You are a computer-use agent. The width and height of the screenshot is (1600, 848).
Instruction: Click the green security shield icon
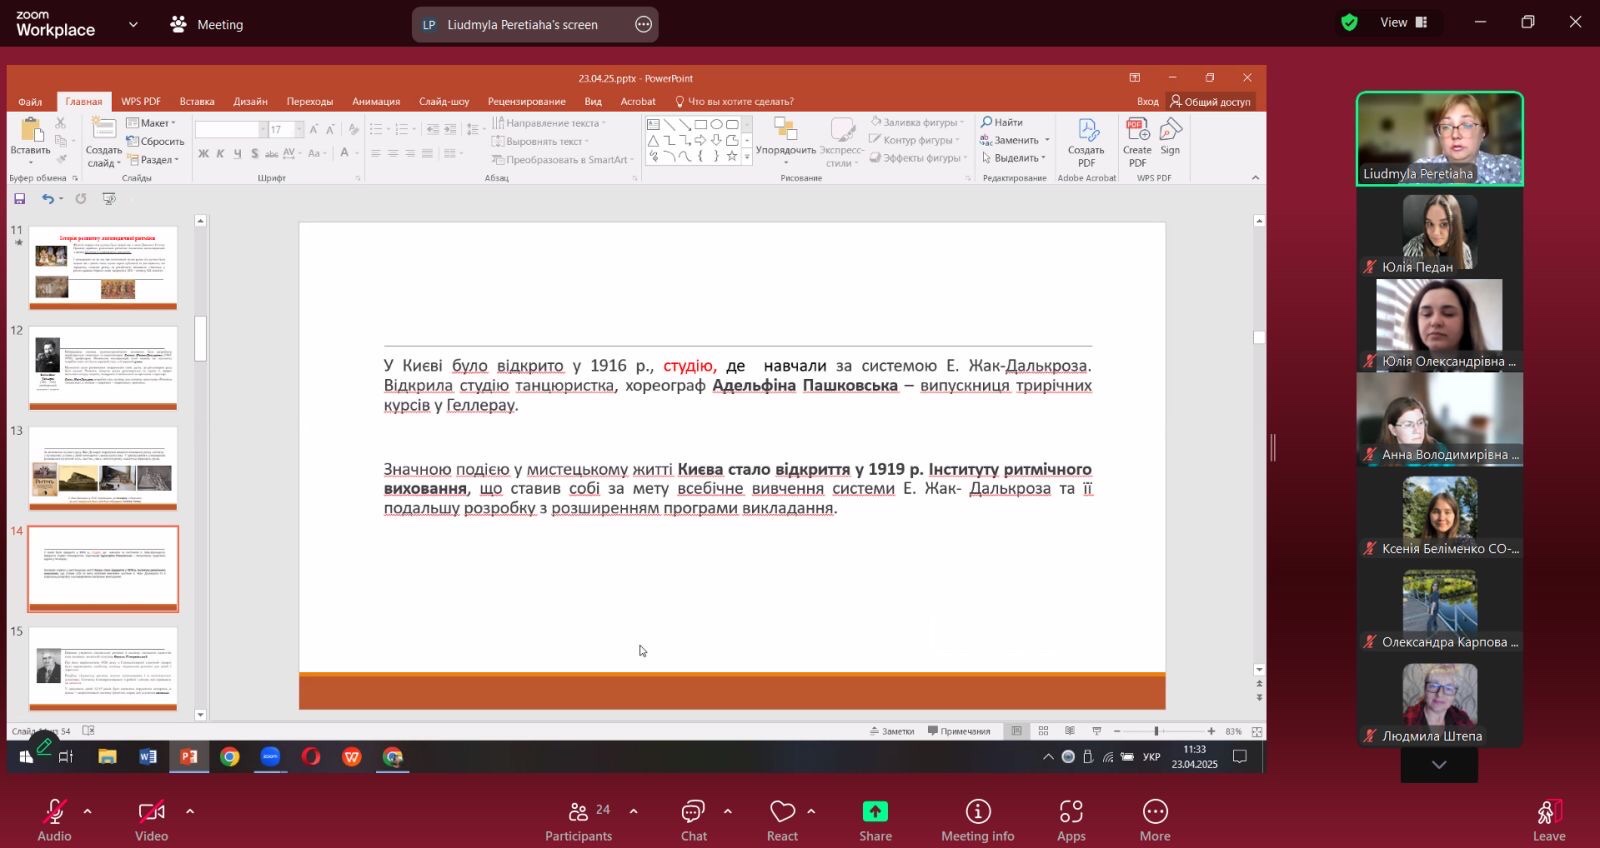[1349, 22]
